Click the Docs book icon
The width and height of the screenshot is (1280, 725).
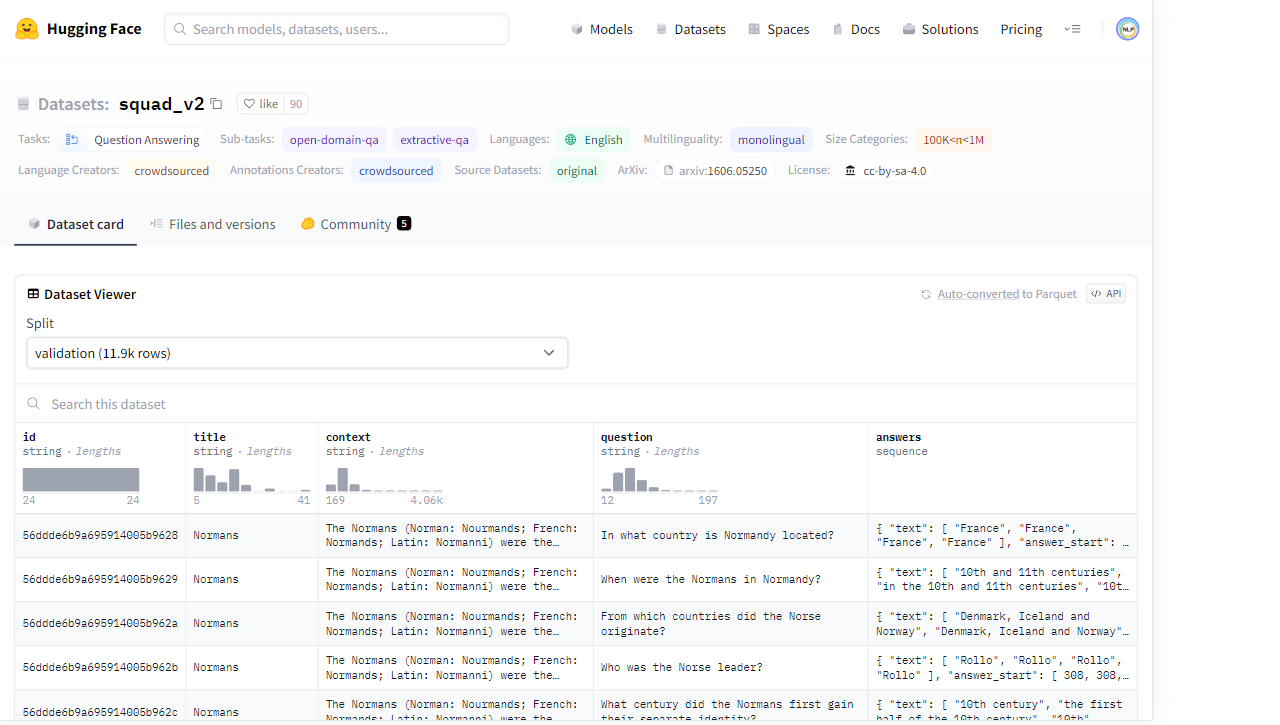coord(838,29)
